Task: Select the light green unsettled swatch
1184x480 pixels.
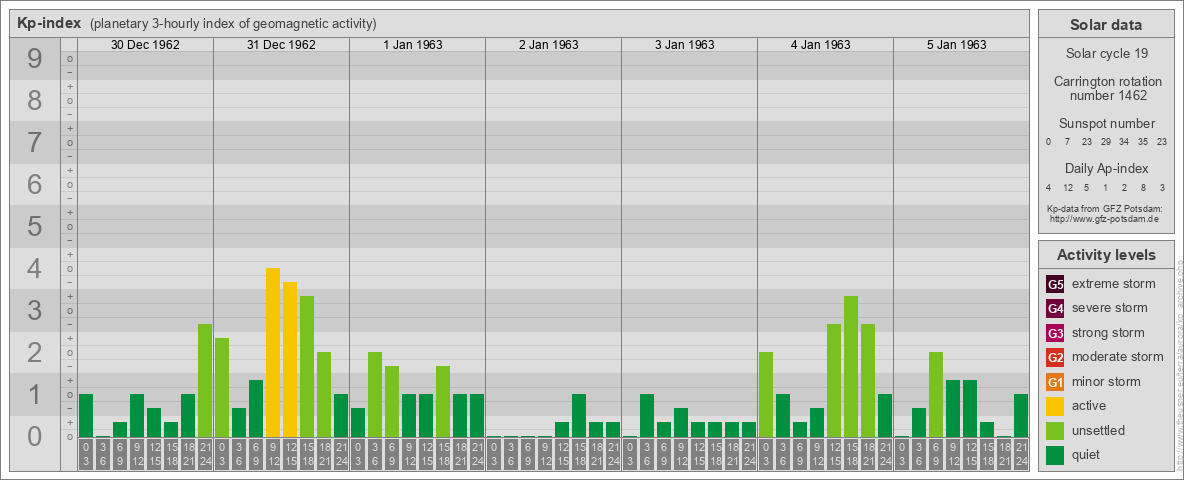Action: (x=1055, y=430)
